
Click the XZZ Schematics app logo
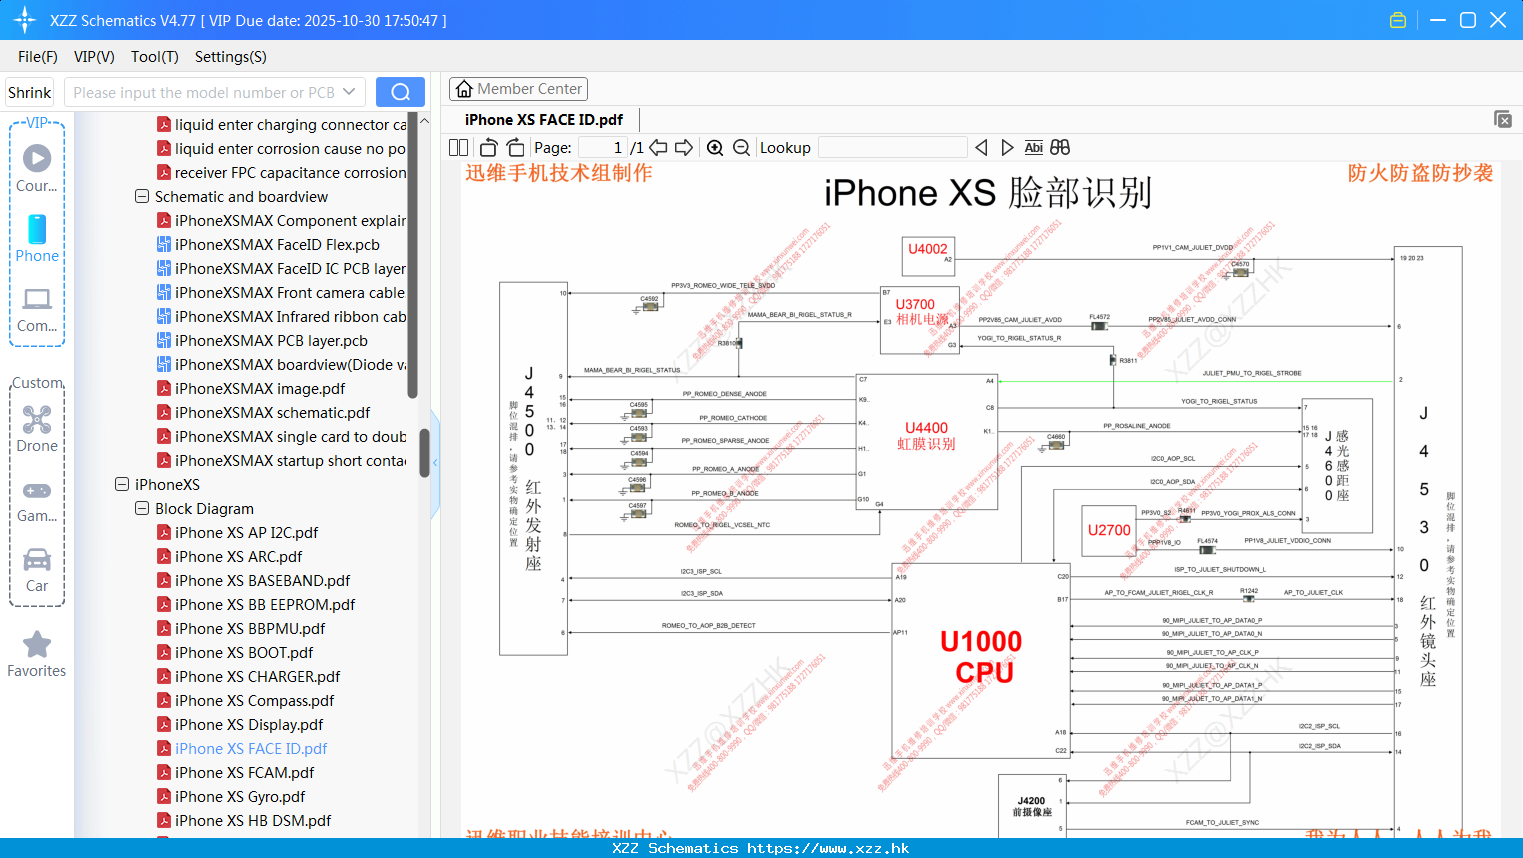point(25,20)
